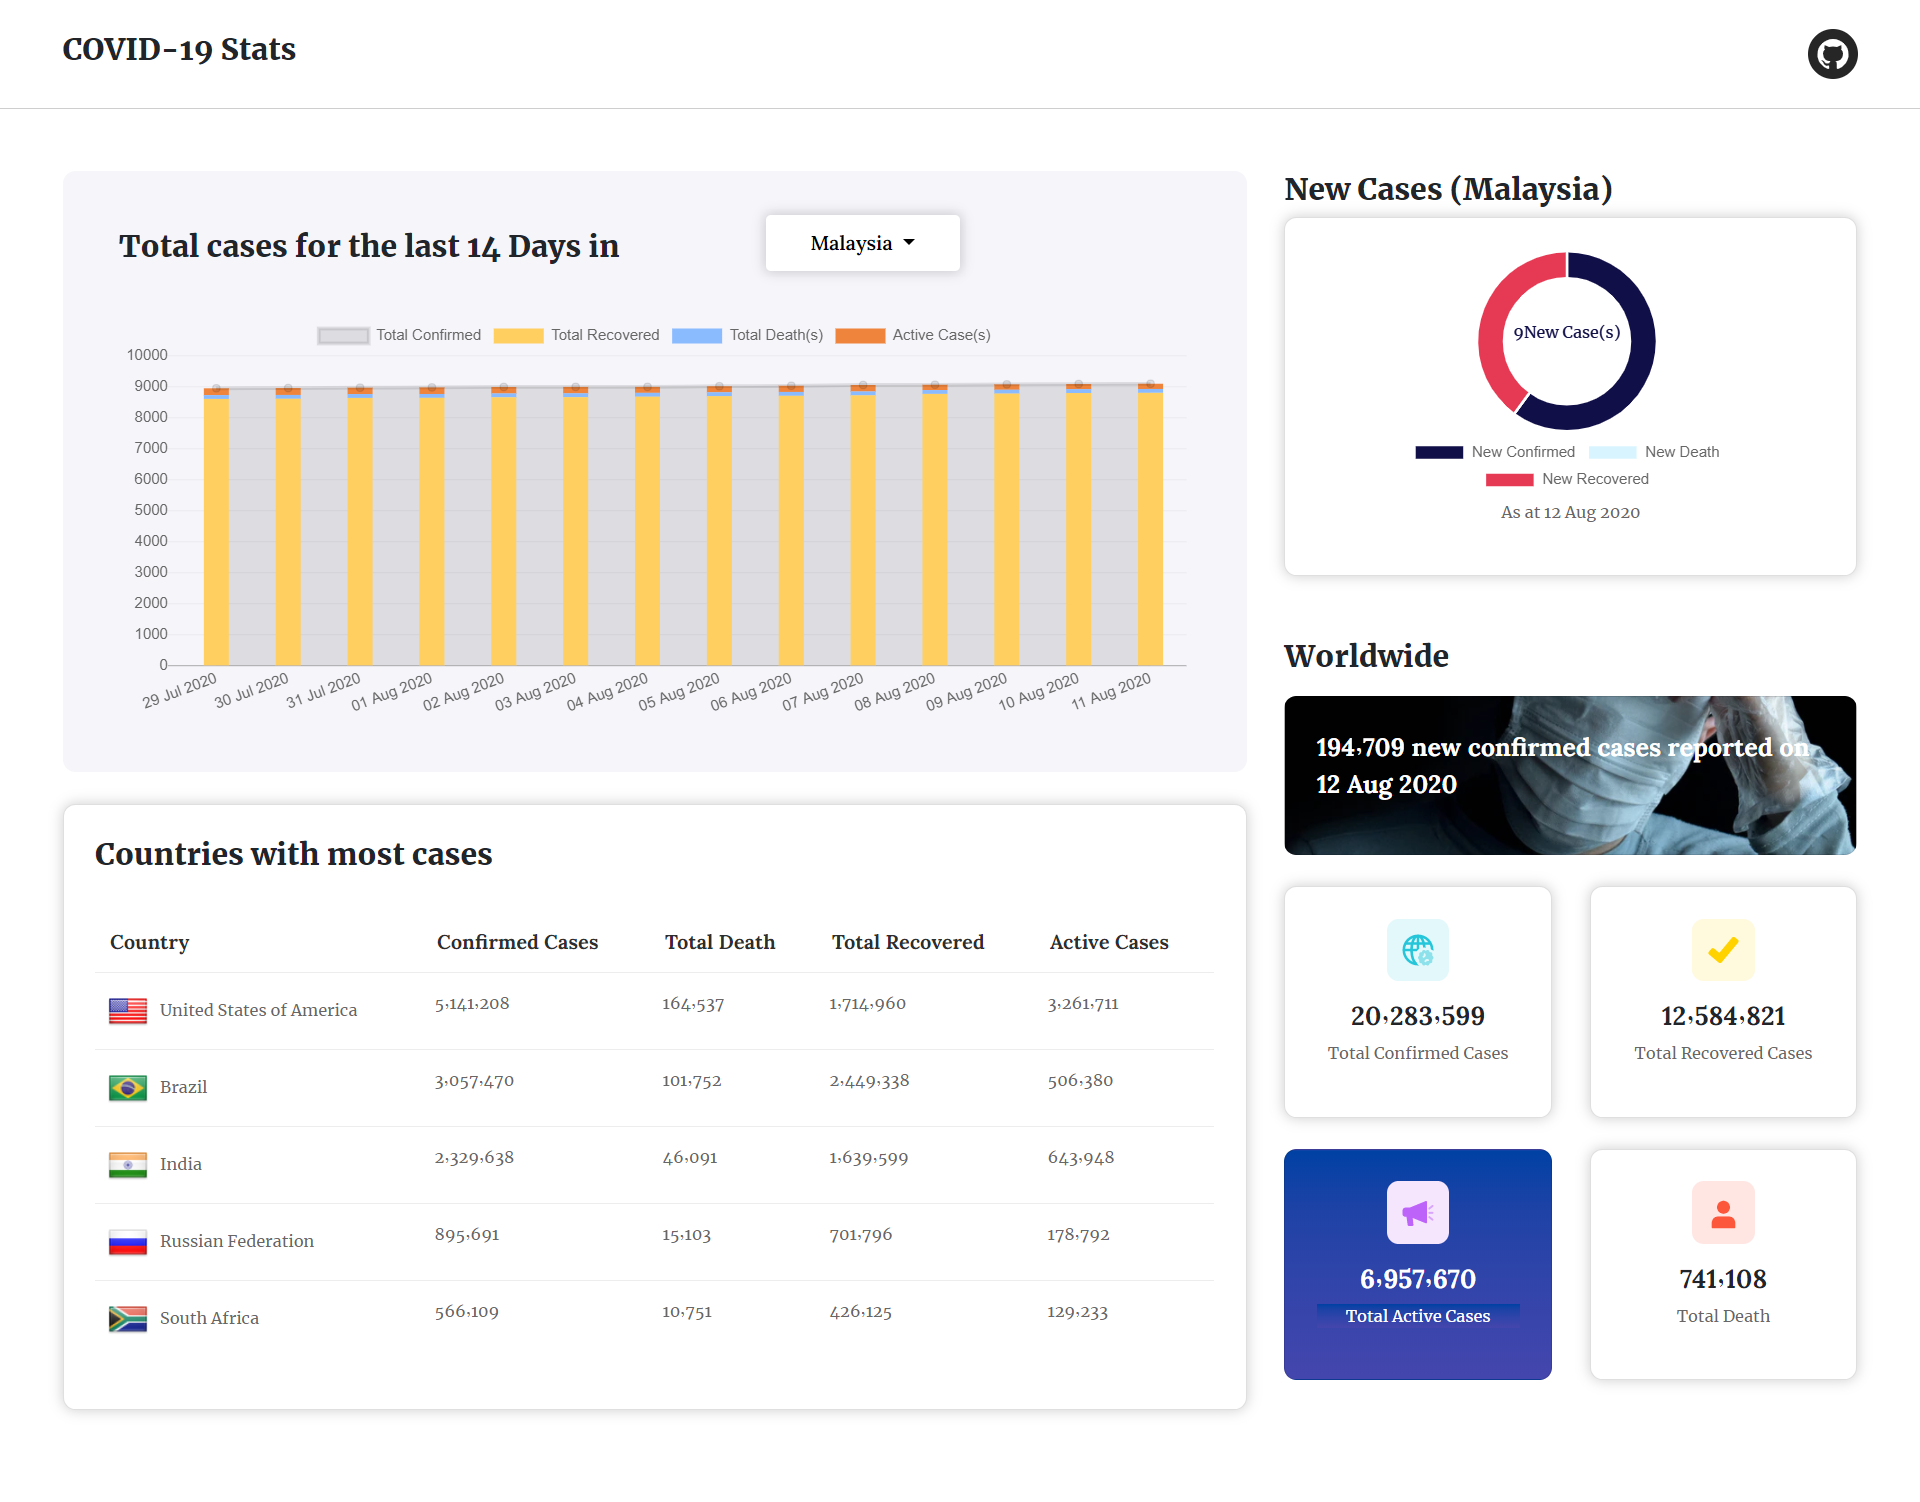Click the United States of America flag

[128, 1011]
